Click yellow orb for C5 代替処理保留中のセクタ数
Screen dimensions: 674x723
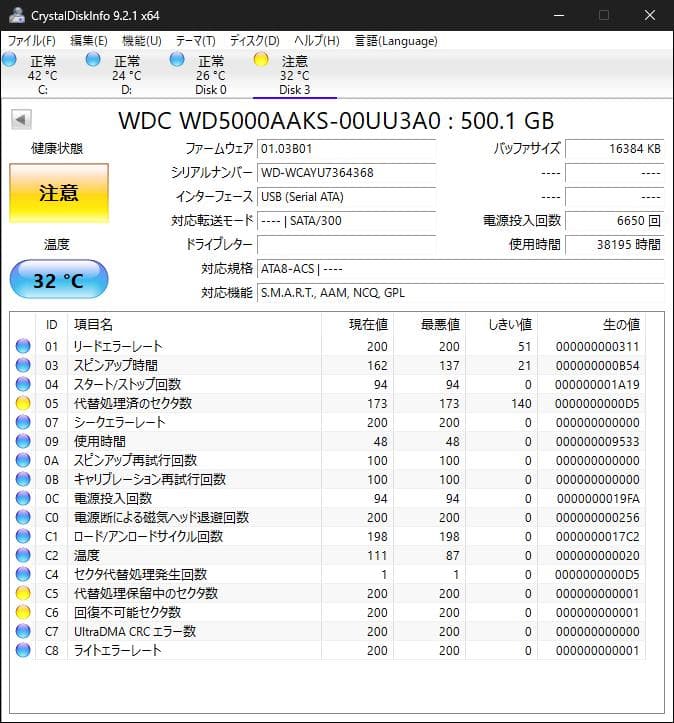[23, 593]
